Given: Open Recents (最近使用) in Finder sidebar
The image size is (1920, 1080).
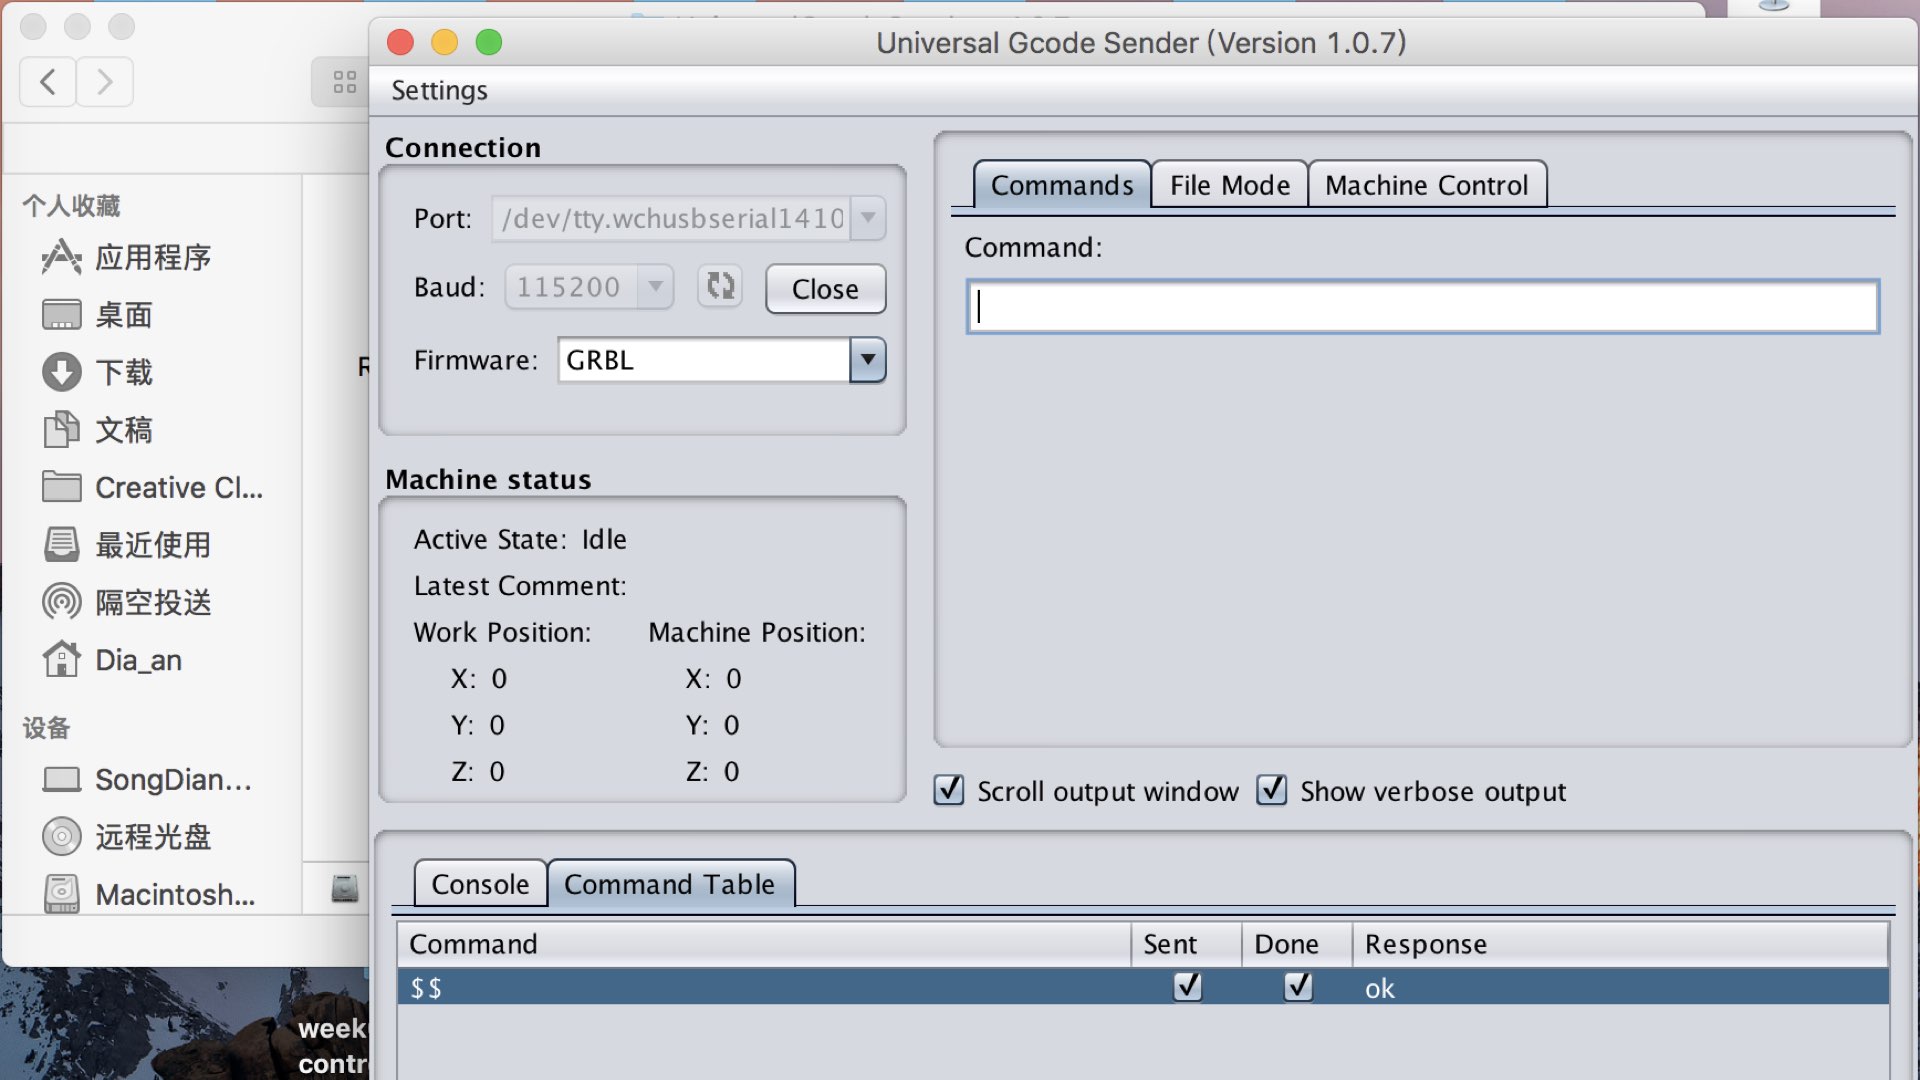Looking at the screenshot, I should [x=126, y=545].
